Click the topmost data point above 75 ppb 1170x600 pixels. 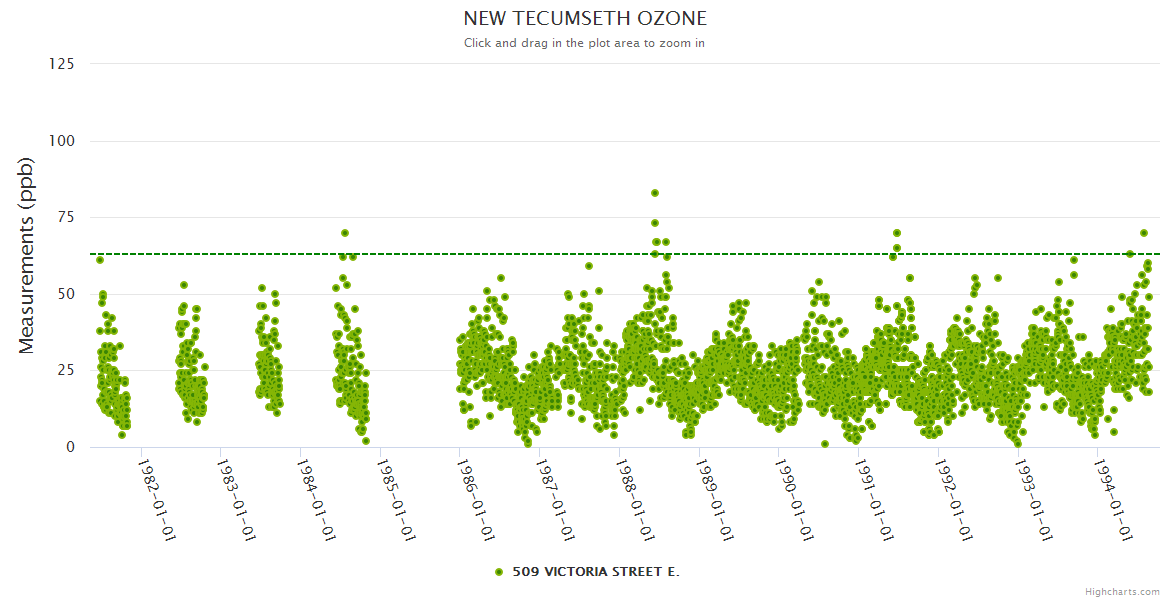[655, 193]
